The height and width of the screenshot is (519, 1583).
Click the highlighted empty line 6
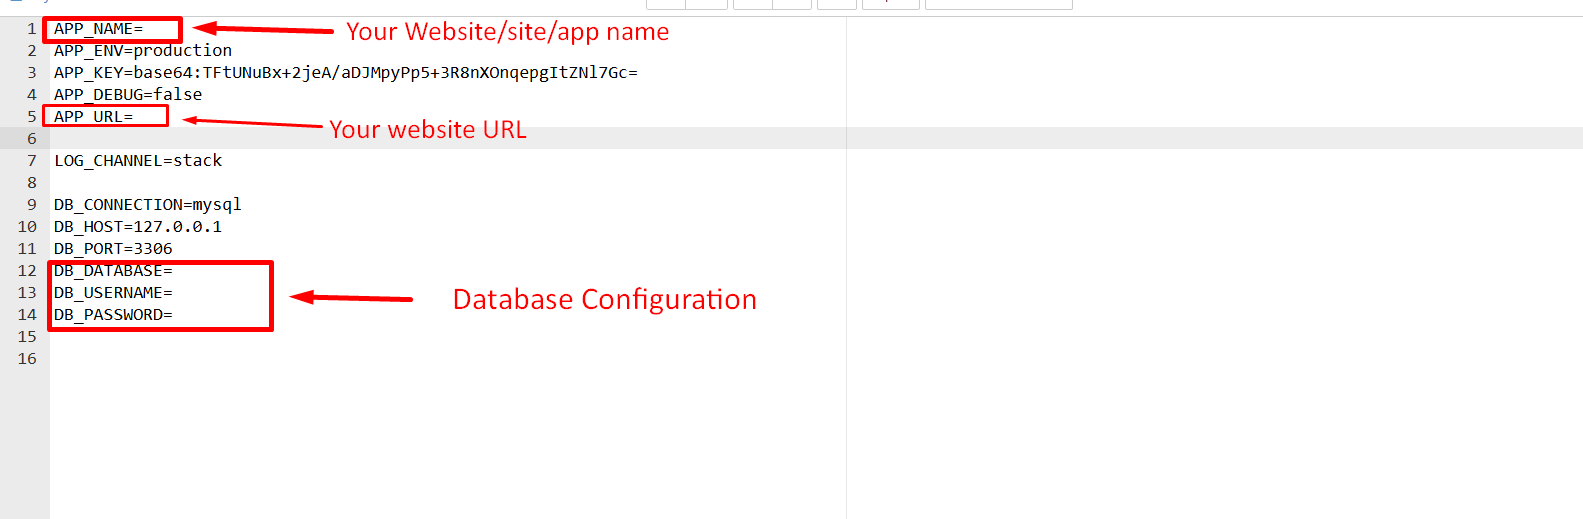click(400, 139)
